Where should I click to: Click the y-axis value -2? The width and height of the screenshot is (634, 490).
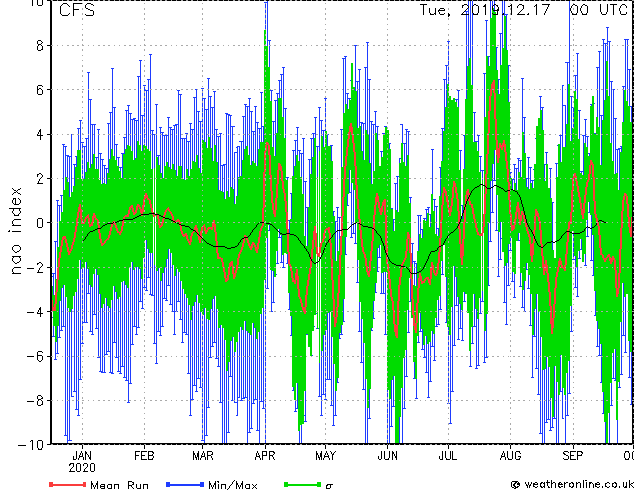click(35, 267)
